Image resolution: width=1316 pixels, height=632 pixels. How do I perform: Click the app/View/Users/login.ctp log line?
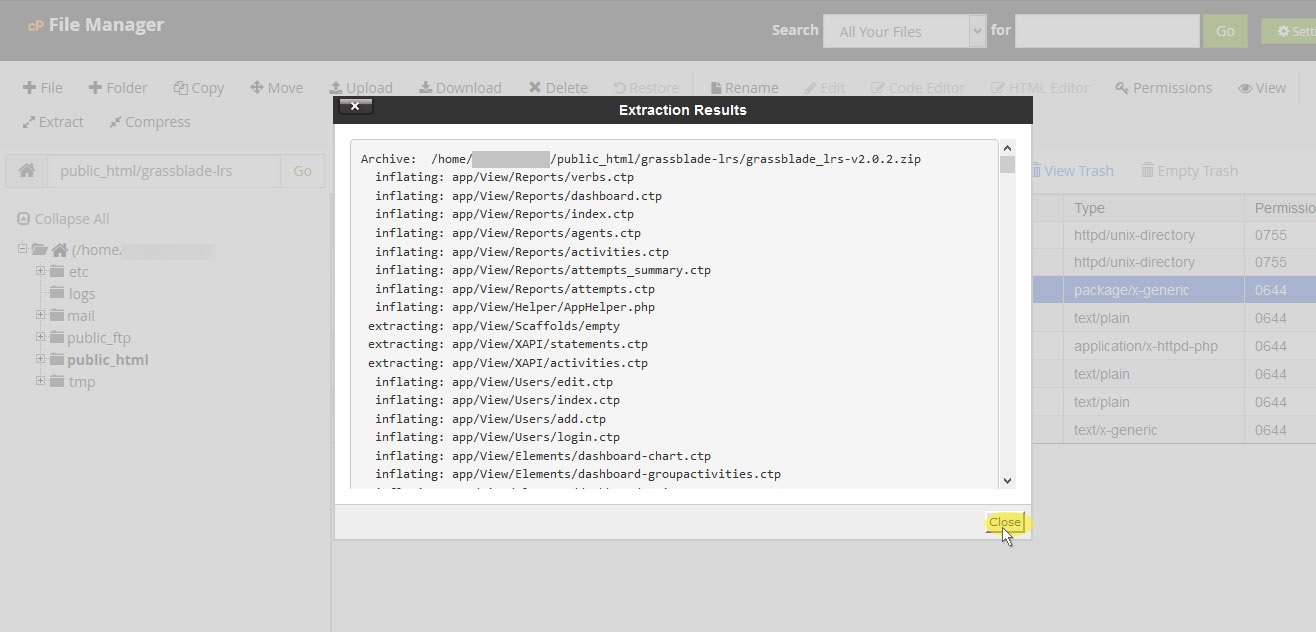pos(497,437)
